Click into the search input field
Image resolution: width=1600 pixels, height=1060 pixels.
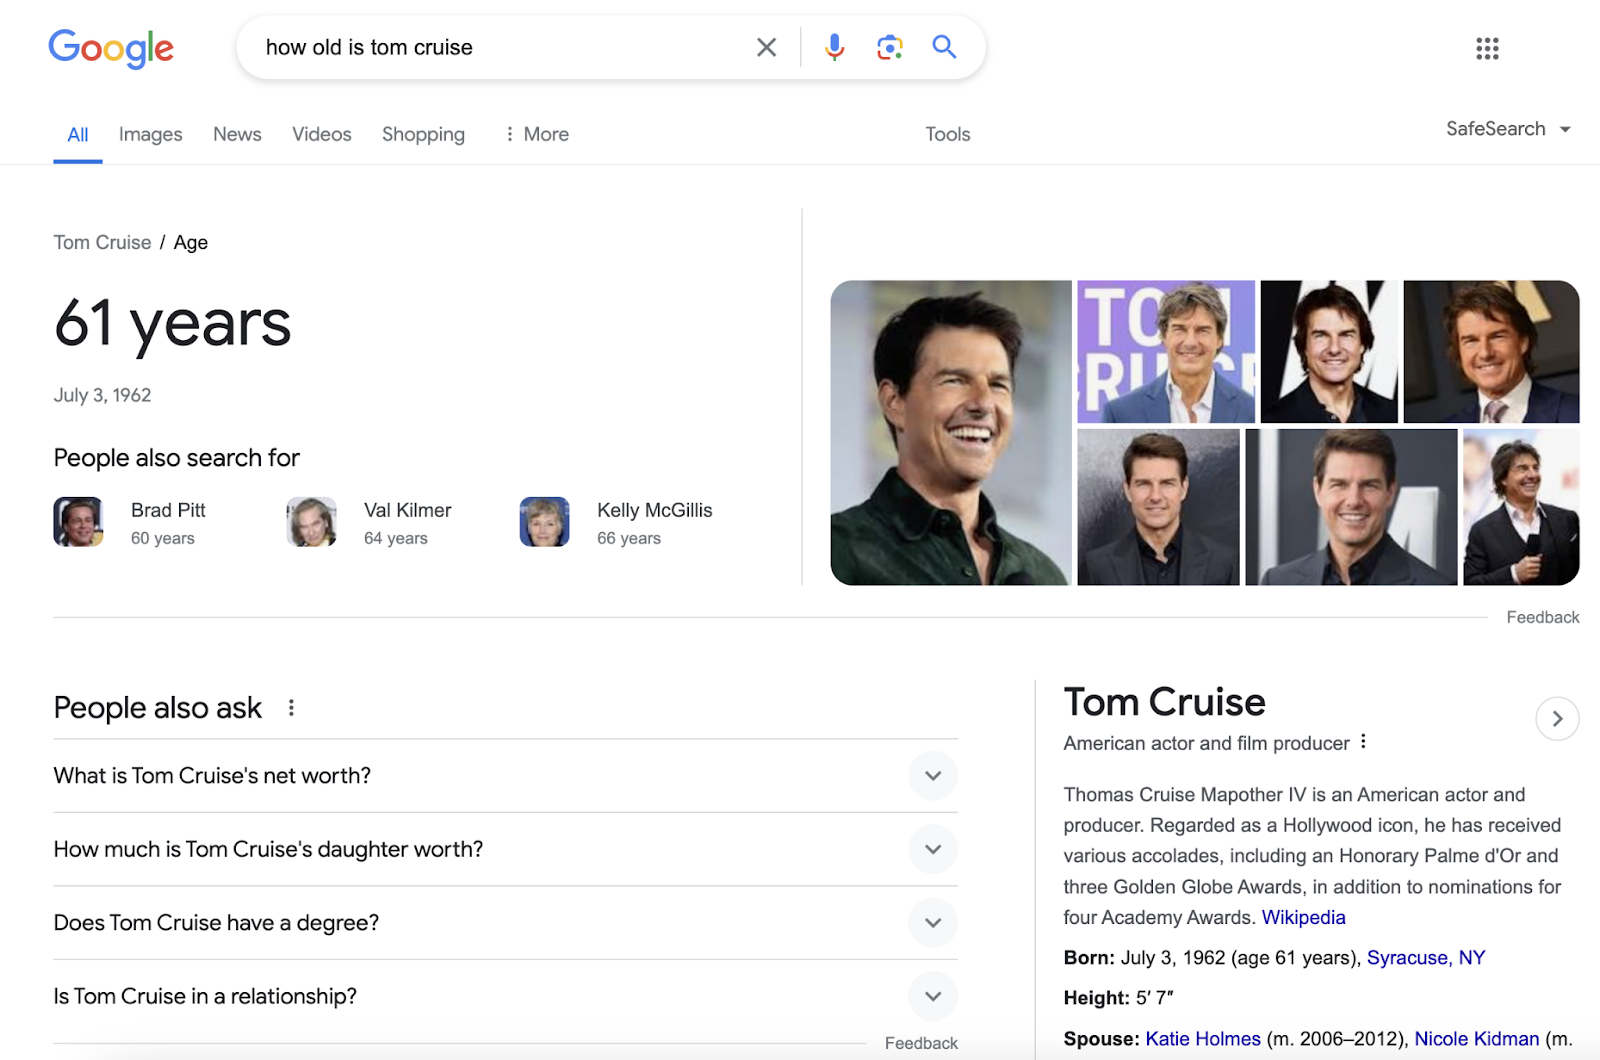pos(500,47)
